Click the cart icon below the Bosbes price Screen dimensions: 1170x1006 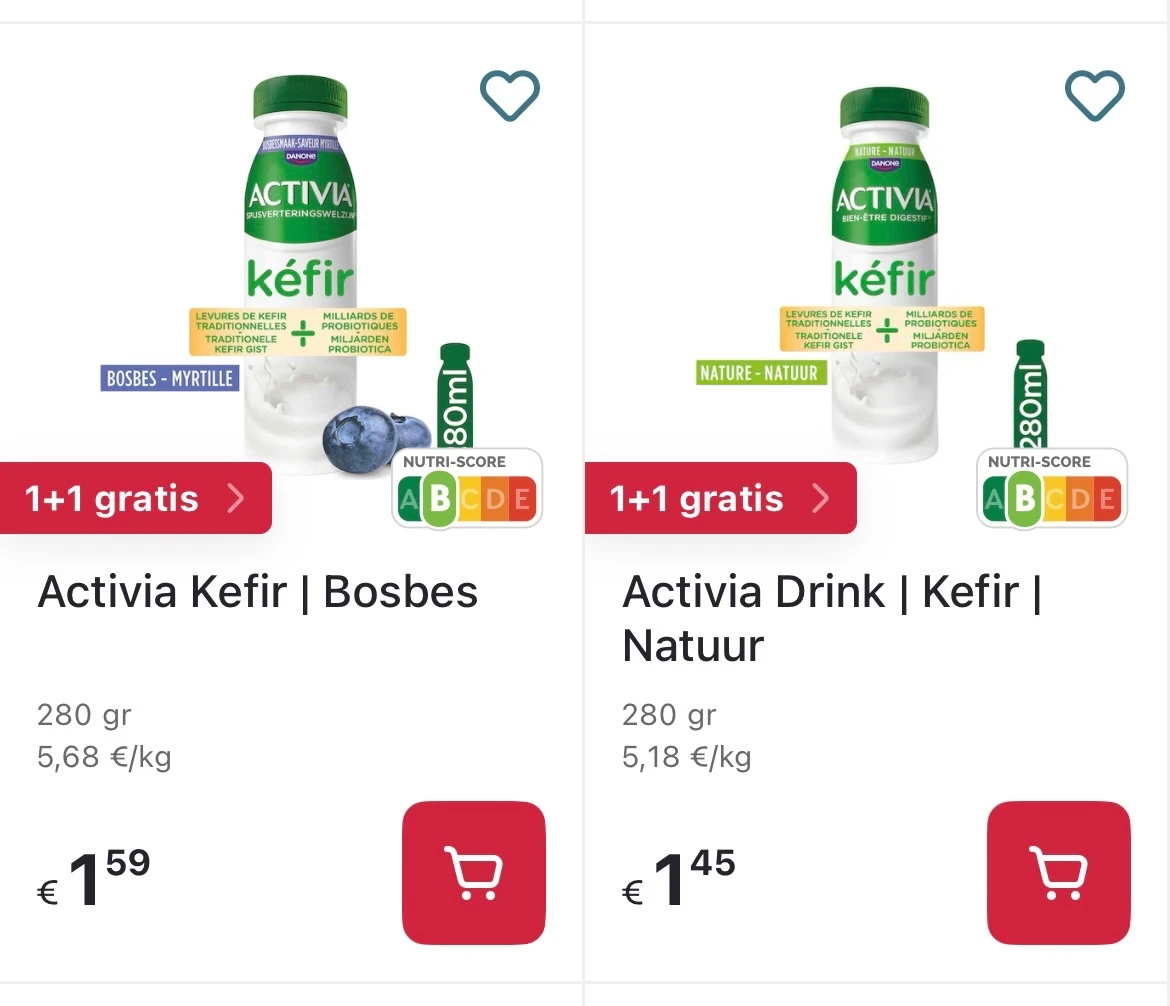(x=473, y=872)
